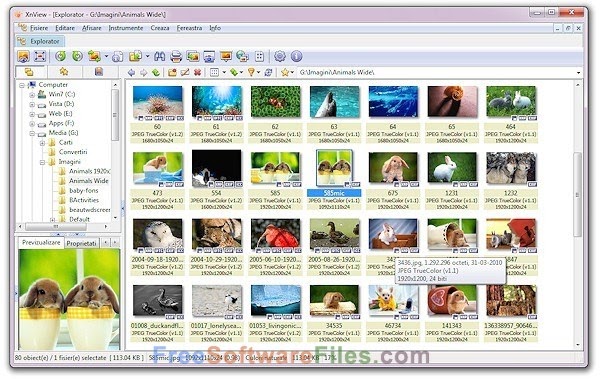The image size is (600, 379).
Task: Go forward with the right arrow icon
Action: [143, 72]
